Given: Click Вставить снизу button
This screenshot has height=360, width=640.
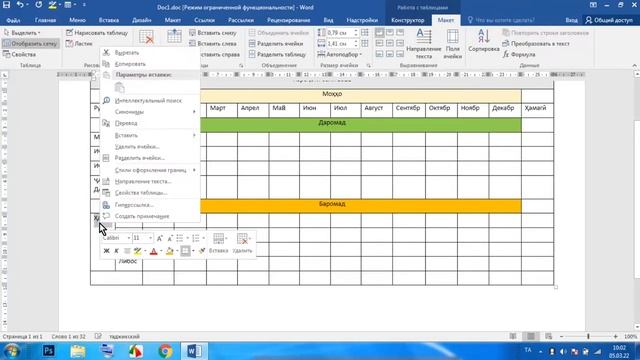Looking at the screenshot, I should pyautogui.click(x=213, y=33).
